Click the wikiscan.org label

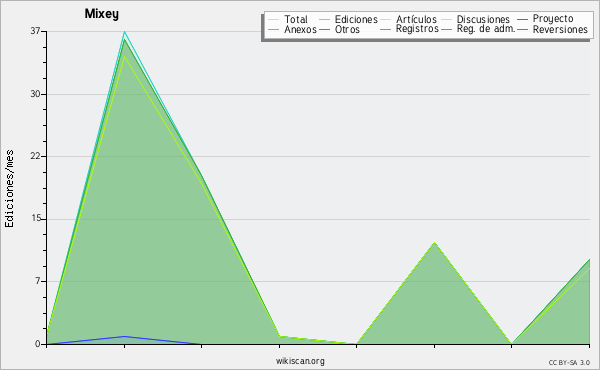tap(300, 361)
